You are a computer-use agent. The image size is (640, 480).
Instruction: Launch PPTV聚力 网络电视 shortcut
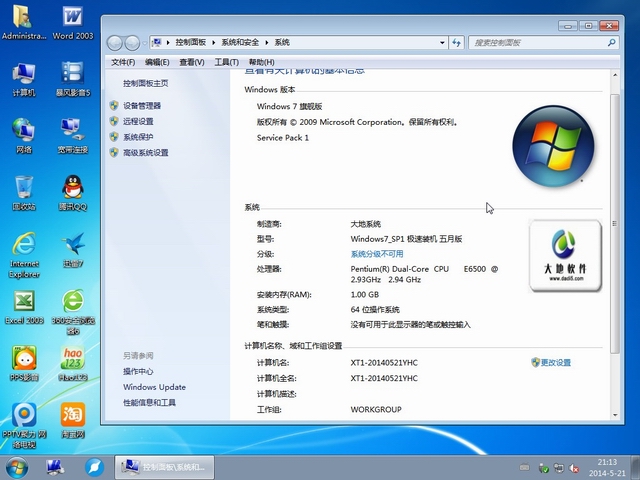click(24, 425)
